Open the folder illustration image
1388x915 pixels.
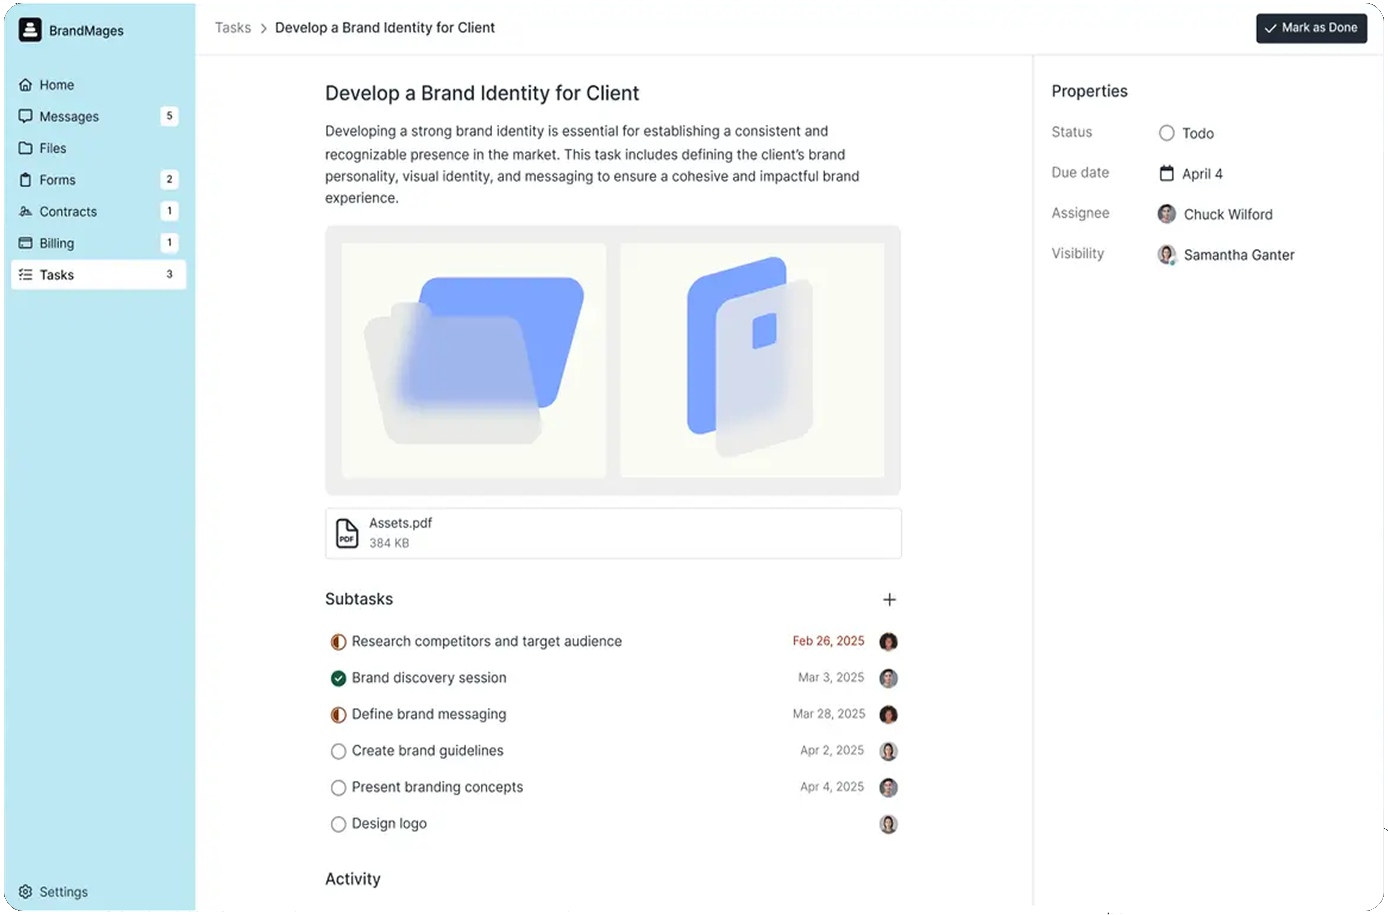click(x=474, y=360)
